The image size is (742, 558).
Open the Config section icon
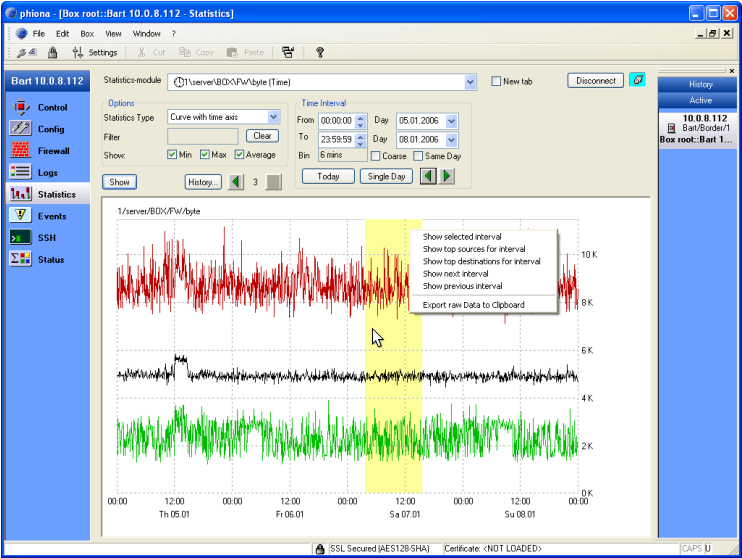(20, 129)
